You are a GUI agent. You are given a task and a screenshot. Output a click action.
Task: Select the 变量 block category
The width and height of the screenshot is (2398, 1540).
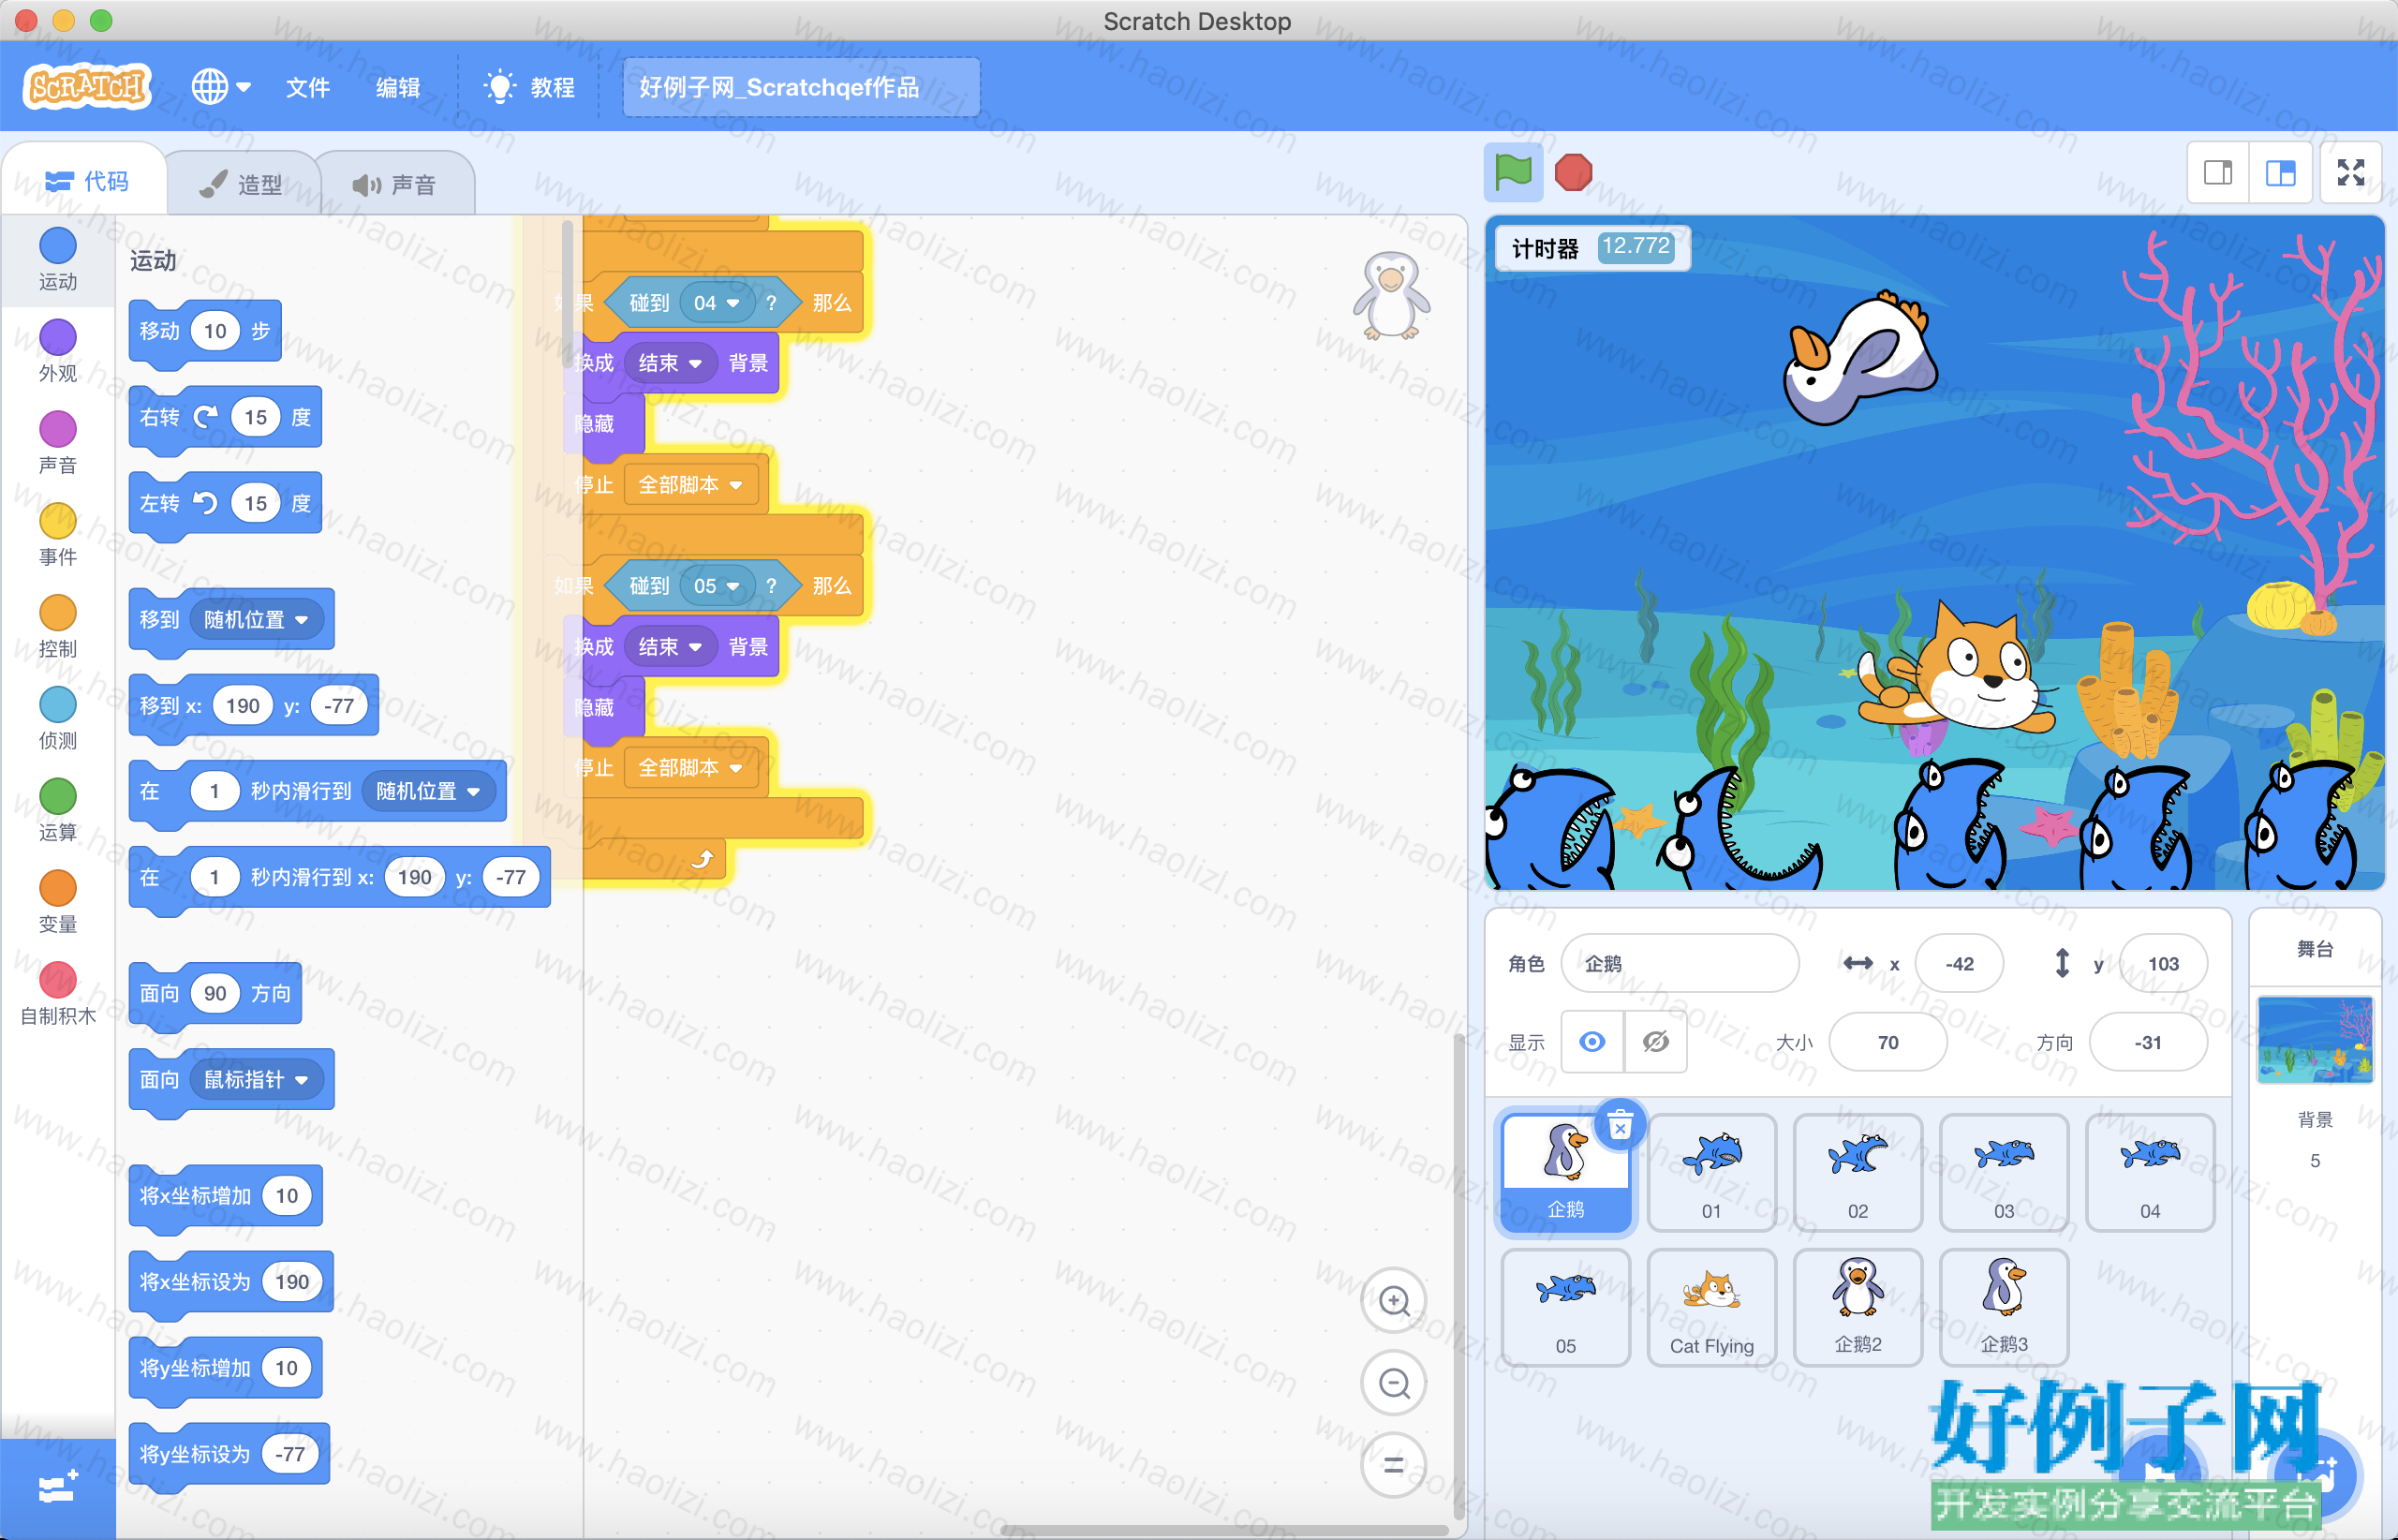[x=58, y=903]
